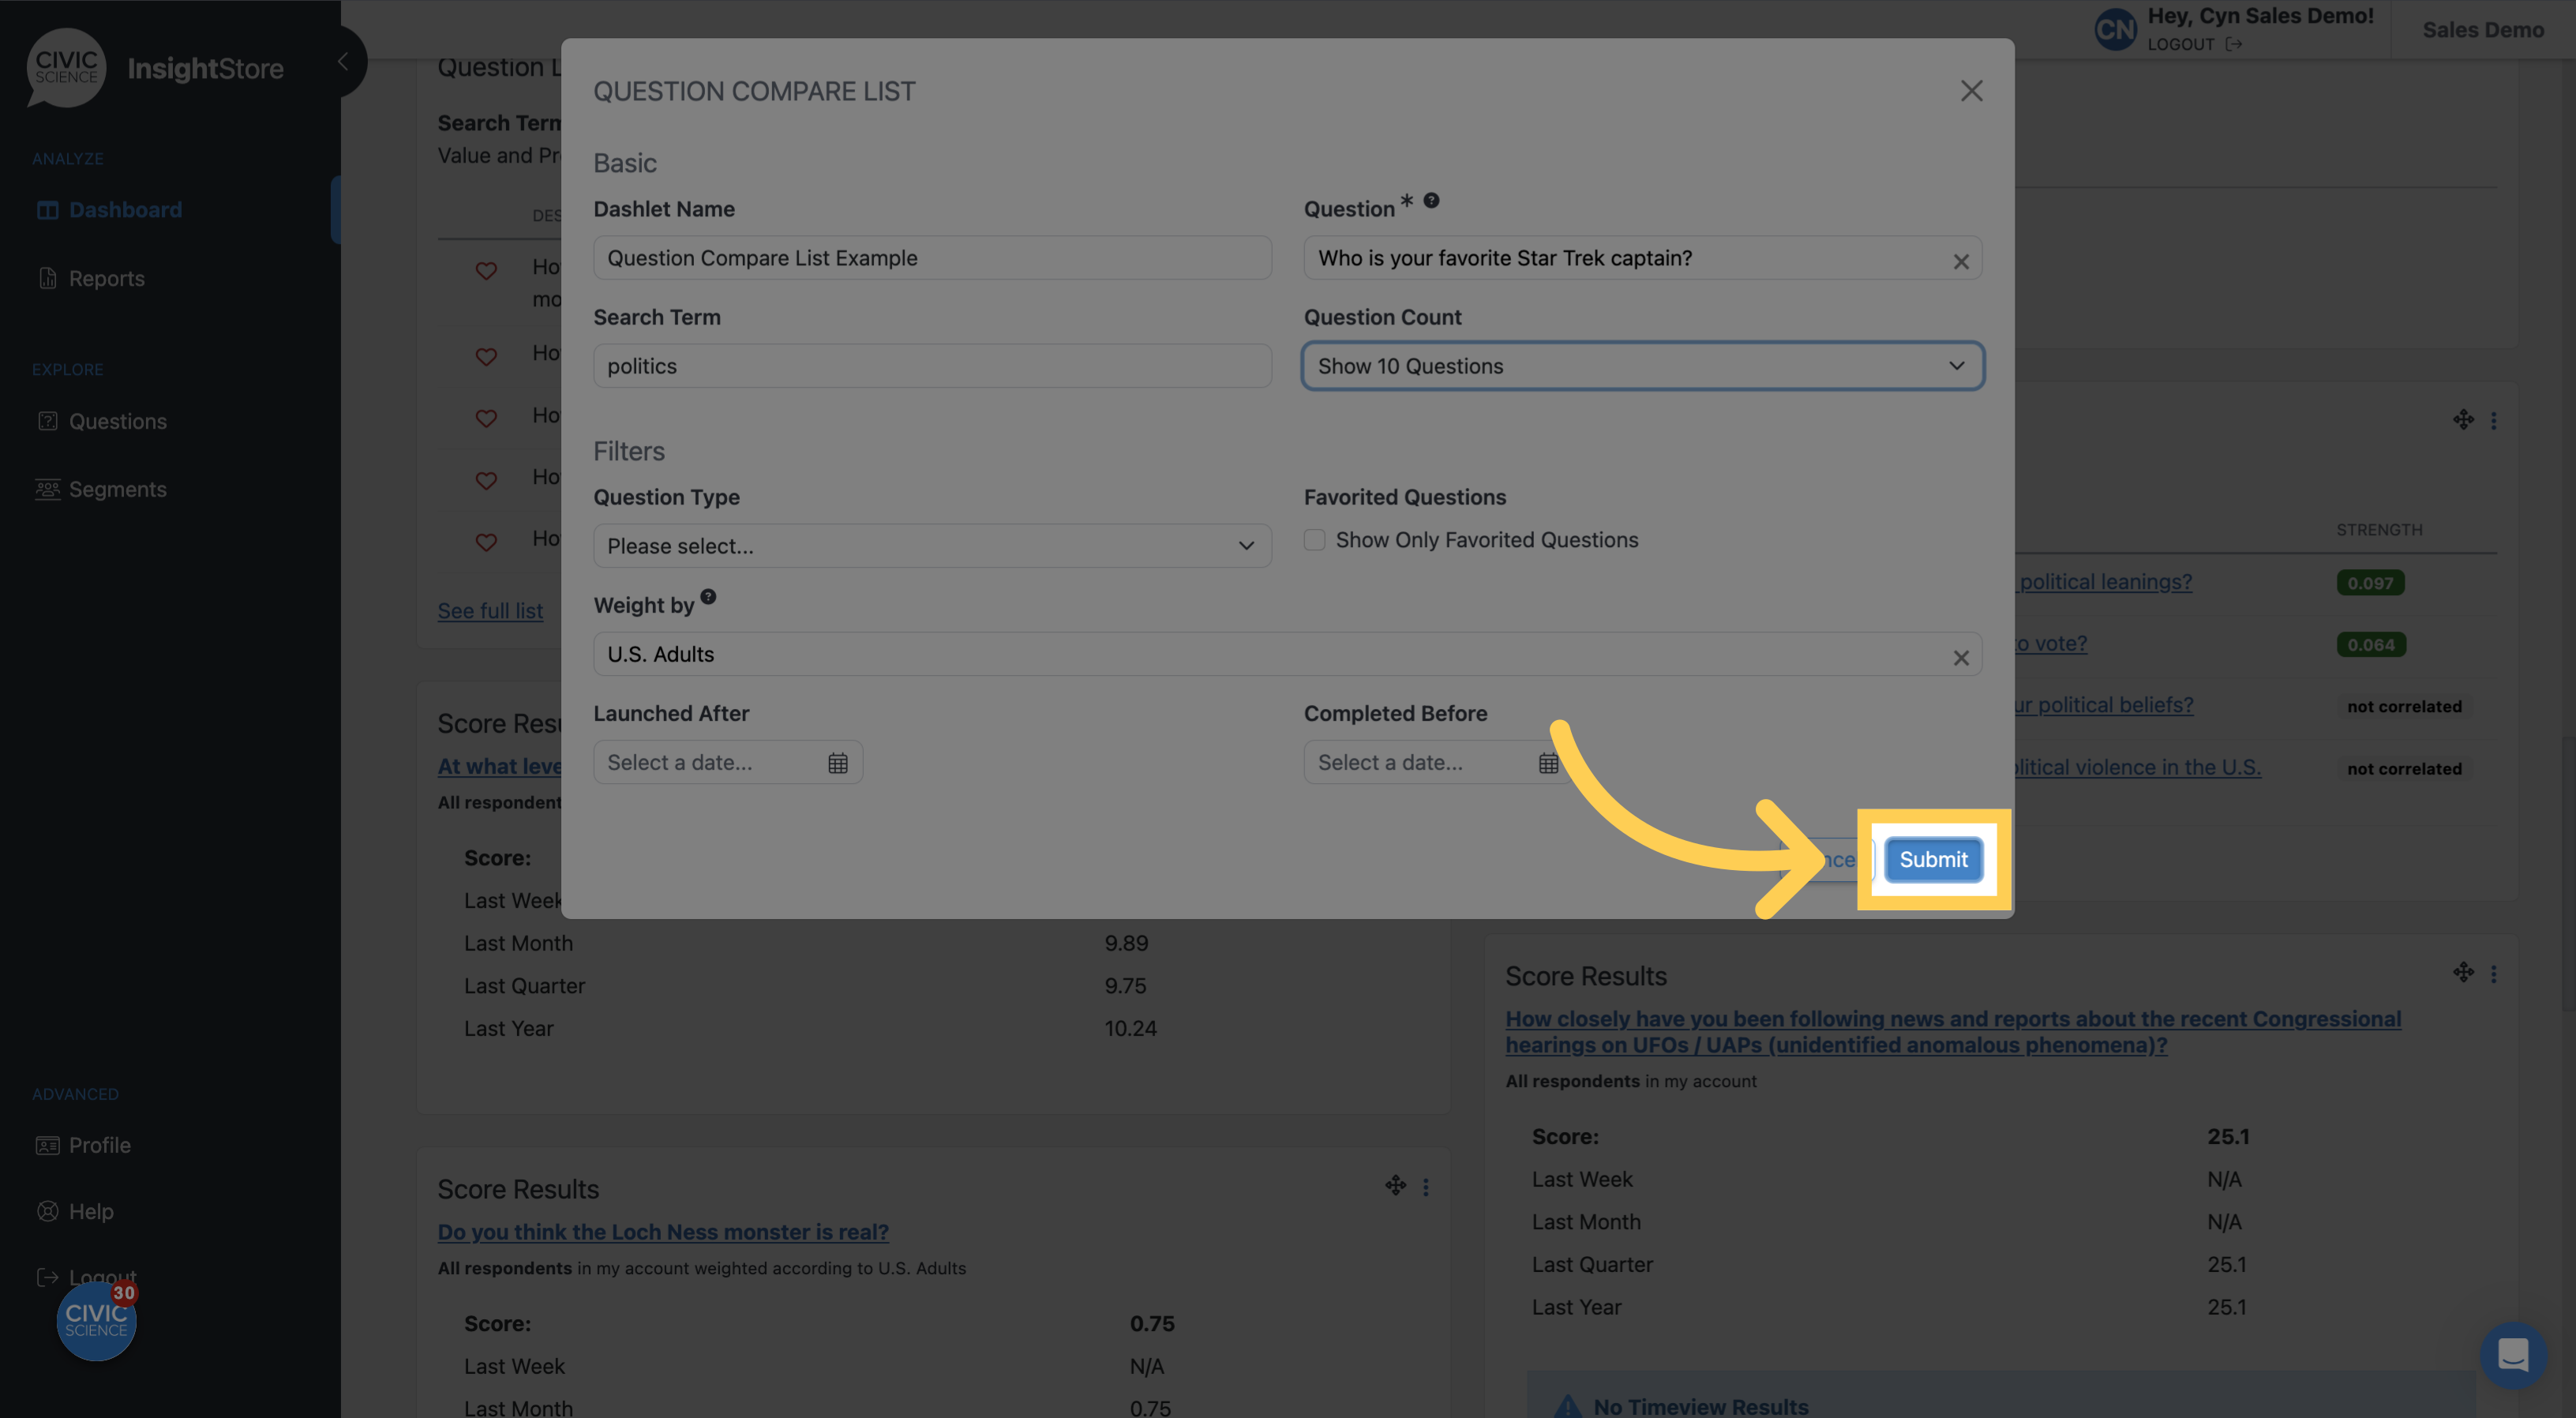Image resolution: width=2576 pixels, height=1418 pixels.
Task: Clear the Question field selection
Action: click(1961, 261)
